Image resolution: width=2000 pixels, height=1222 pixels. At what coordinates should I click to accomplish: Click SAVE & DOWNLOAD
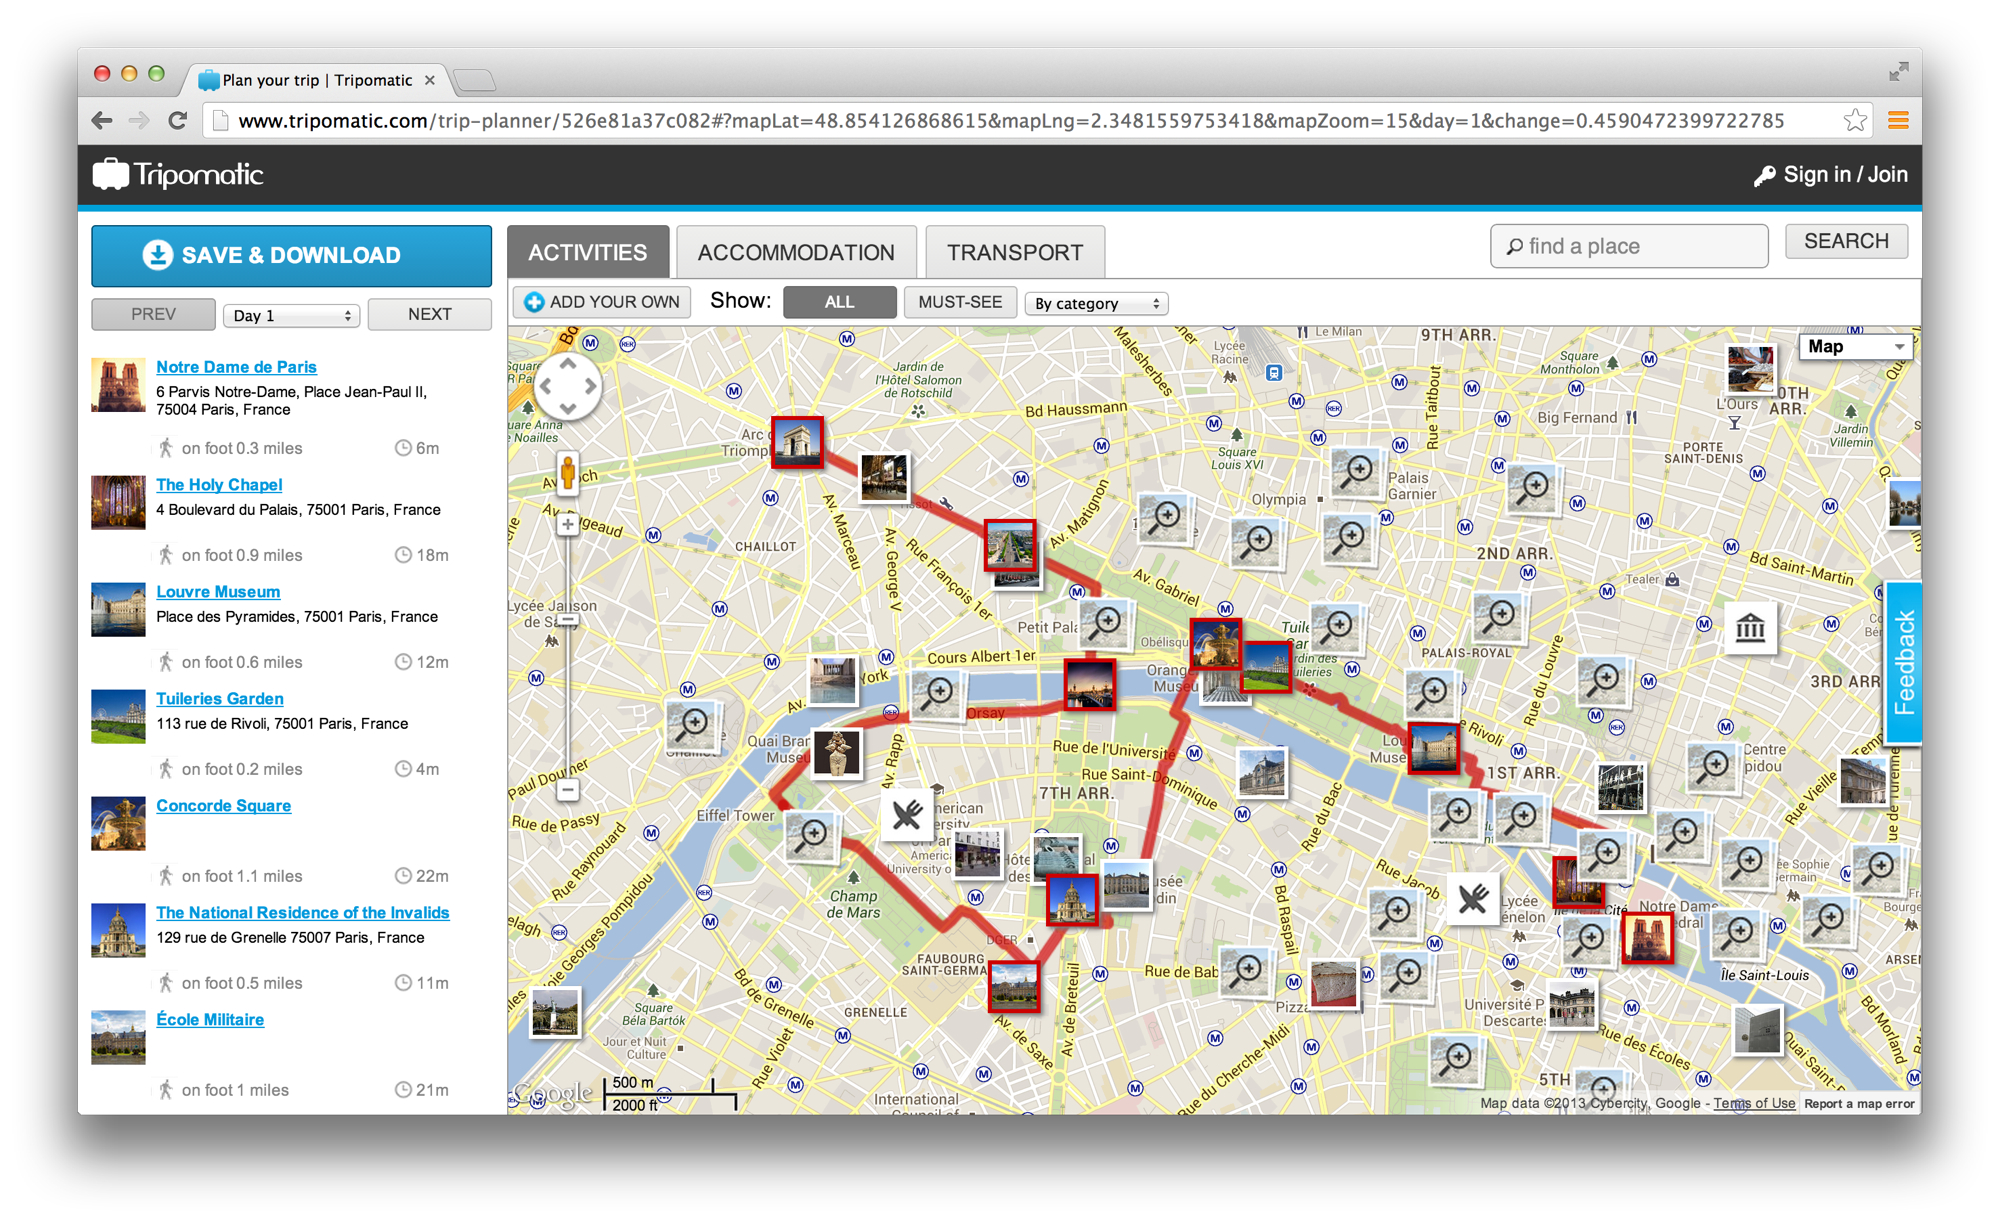[x=290, y=255]
